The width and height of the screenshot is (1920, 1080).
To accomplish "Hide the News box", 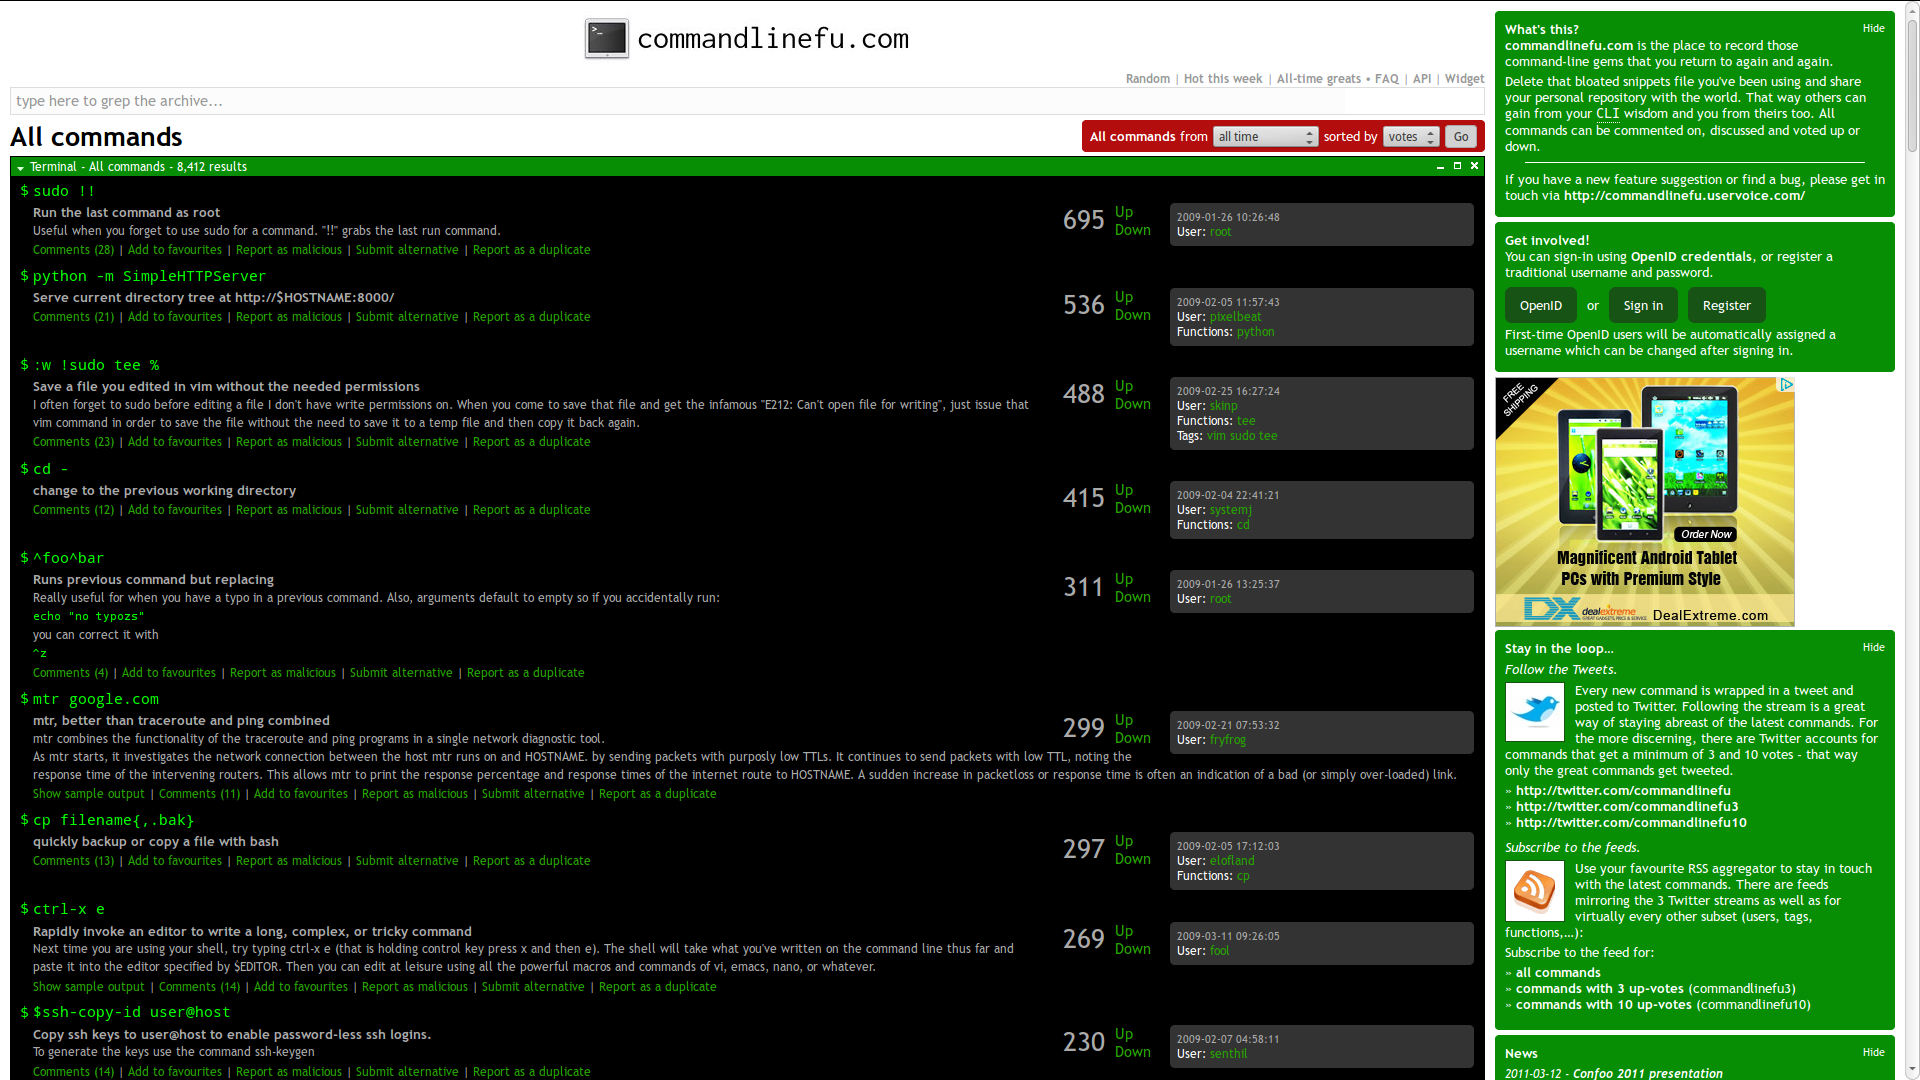I will (1873, 1052).
